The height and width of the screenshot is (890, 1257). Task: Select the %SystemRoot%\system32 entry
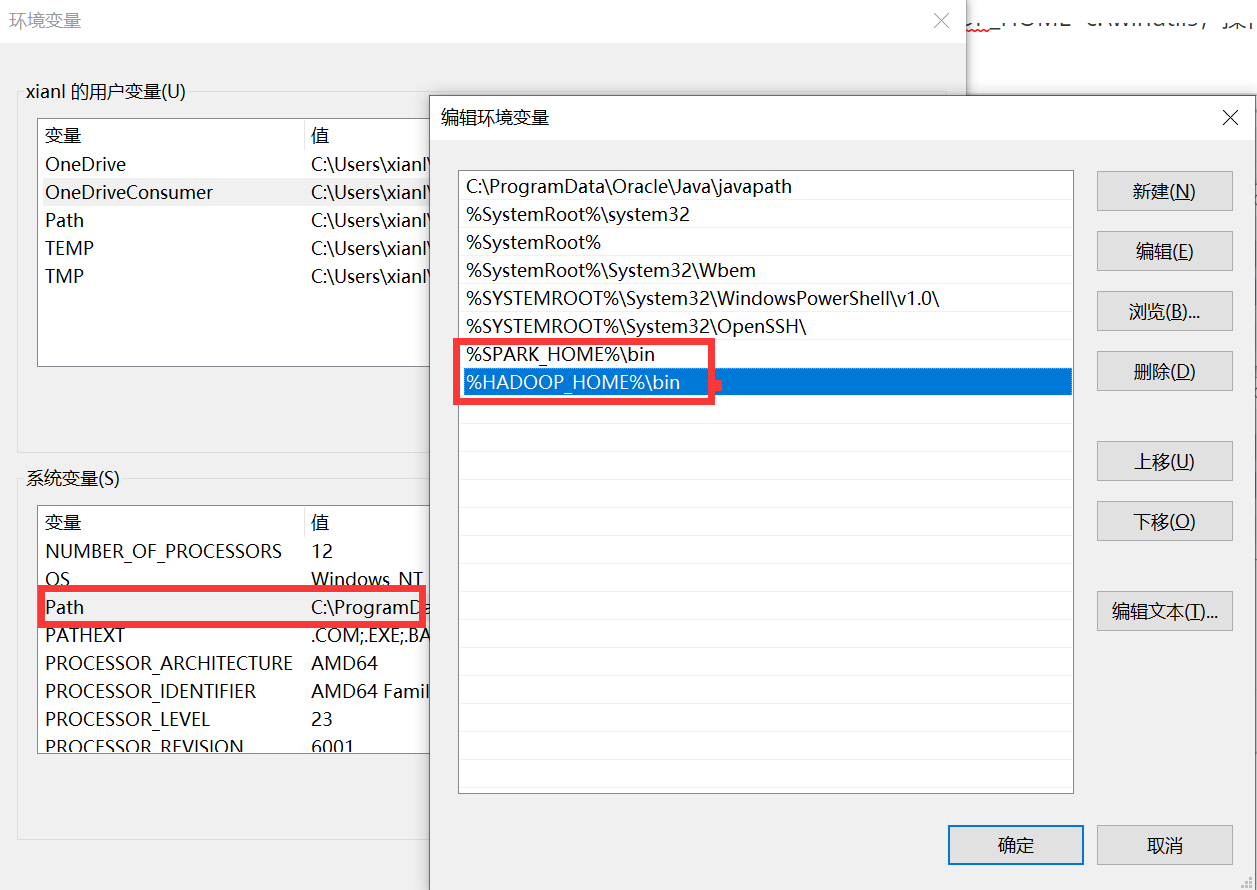766,214
